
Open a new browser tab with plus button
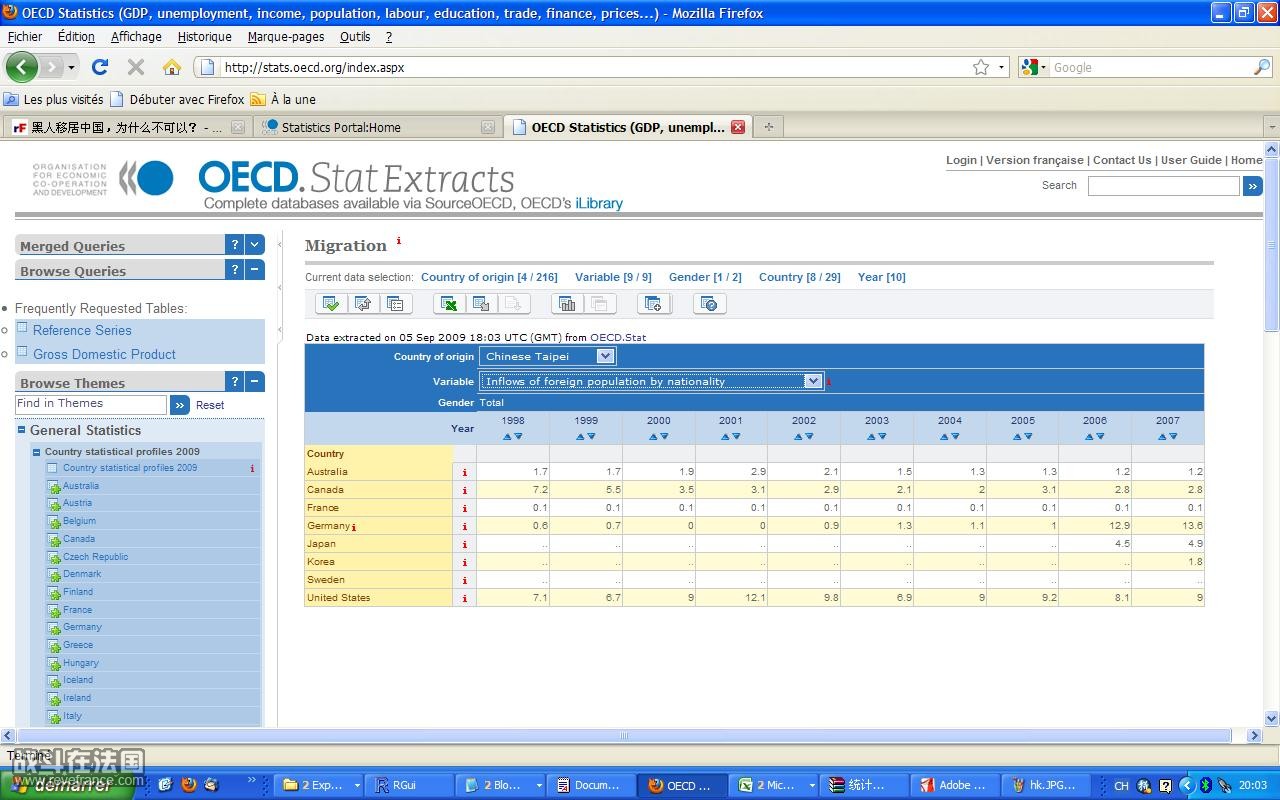click(768, 127)
